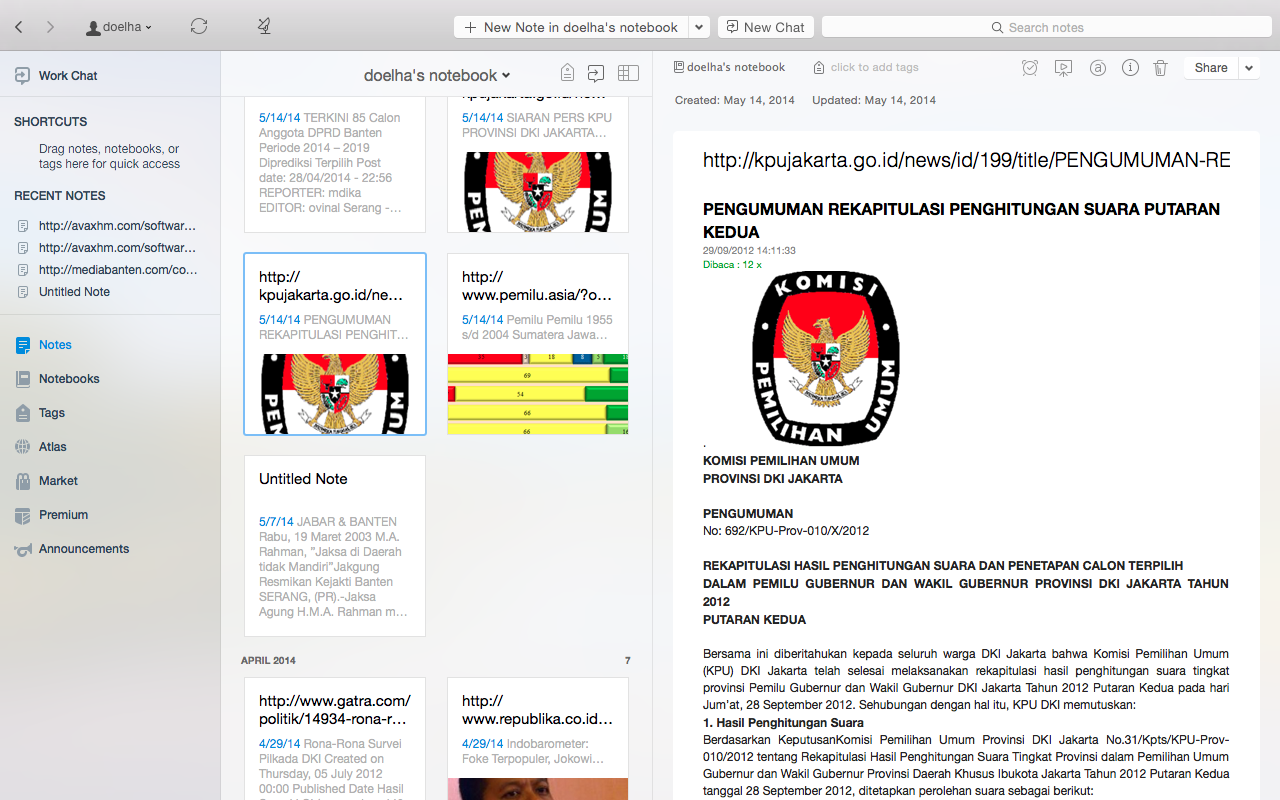The image size is (1280, 800).
Task: Show note info with the info icon
Action: tap(1130, 68)
